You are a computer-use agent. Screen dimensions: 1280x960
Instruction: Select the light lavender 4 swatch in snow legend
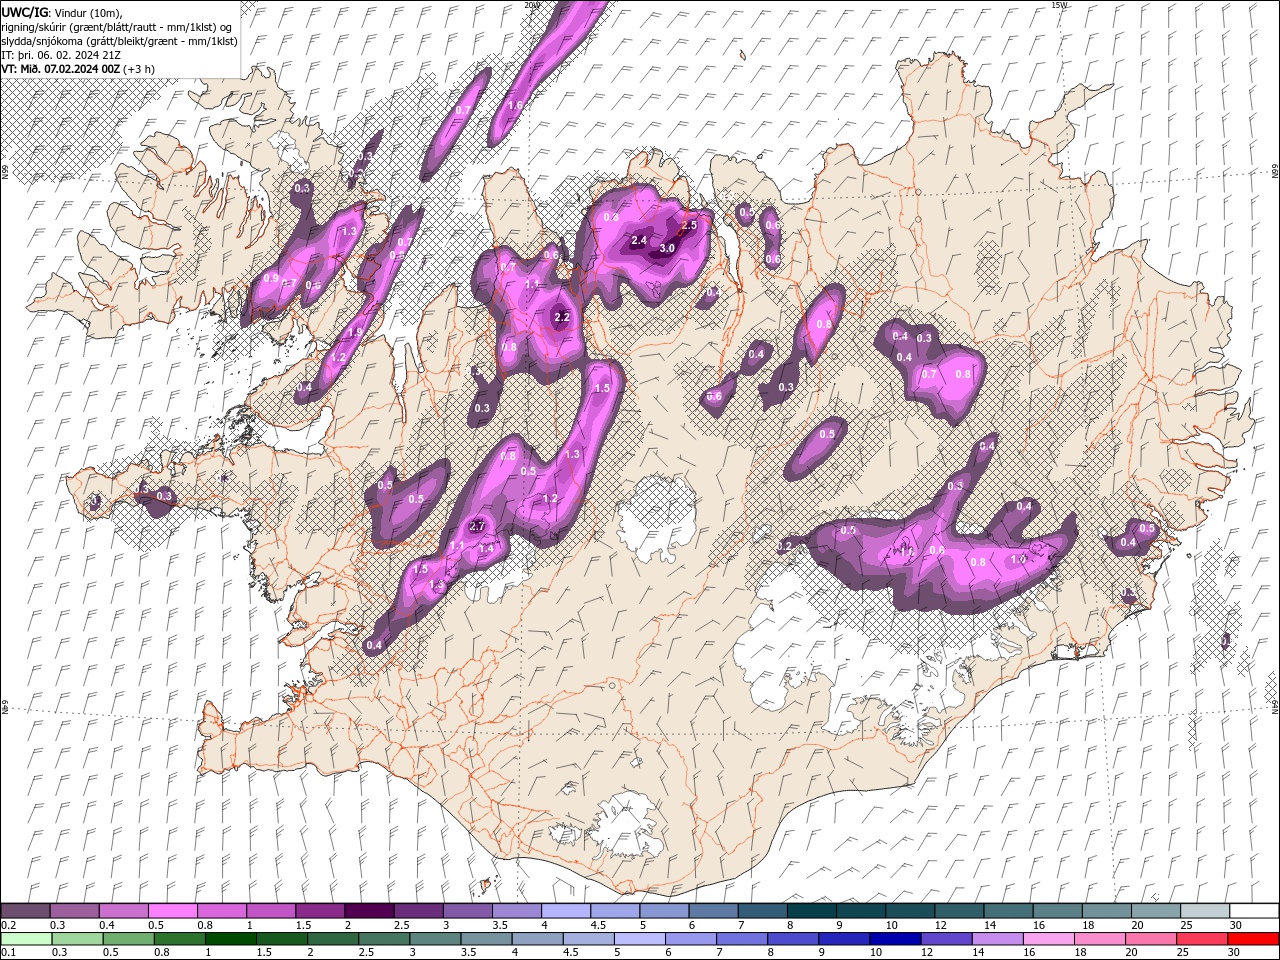click(x=565, y=911)
